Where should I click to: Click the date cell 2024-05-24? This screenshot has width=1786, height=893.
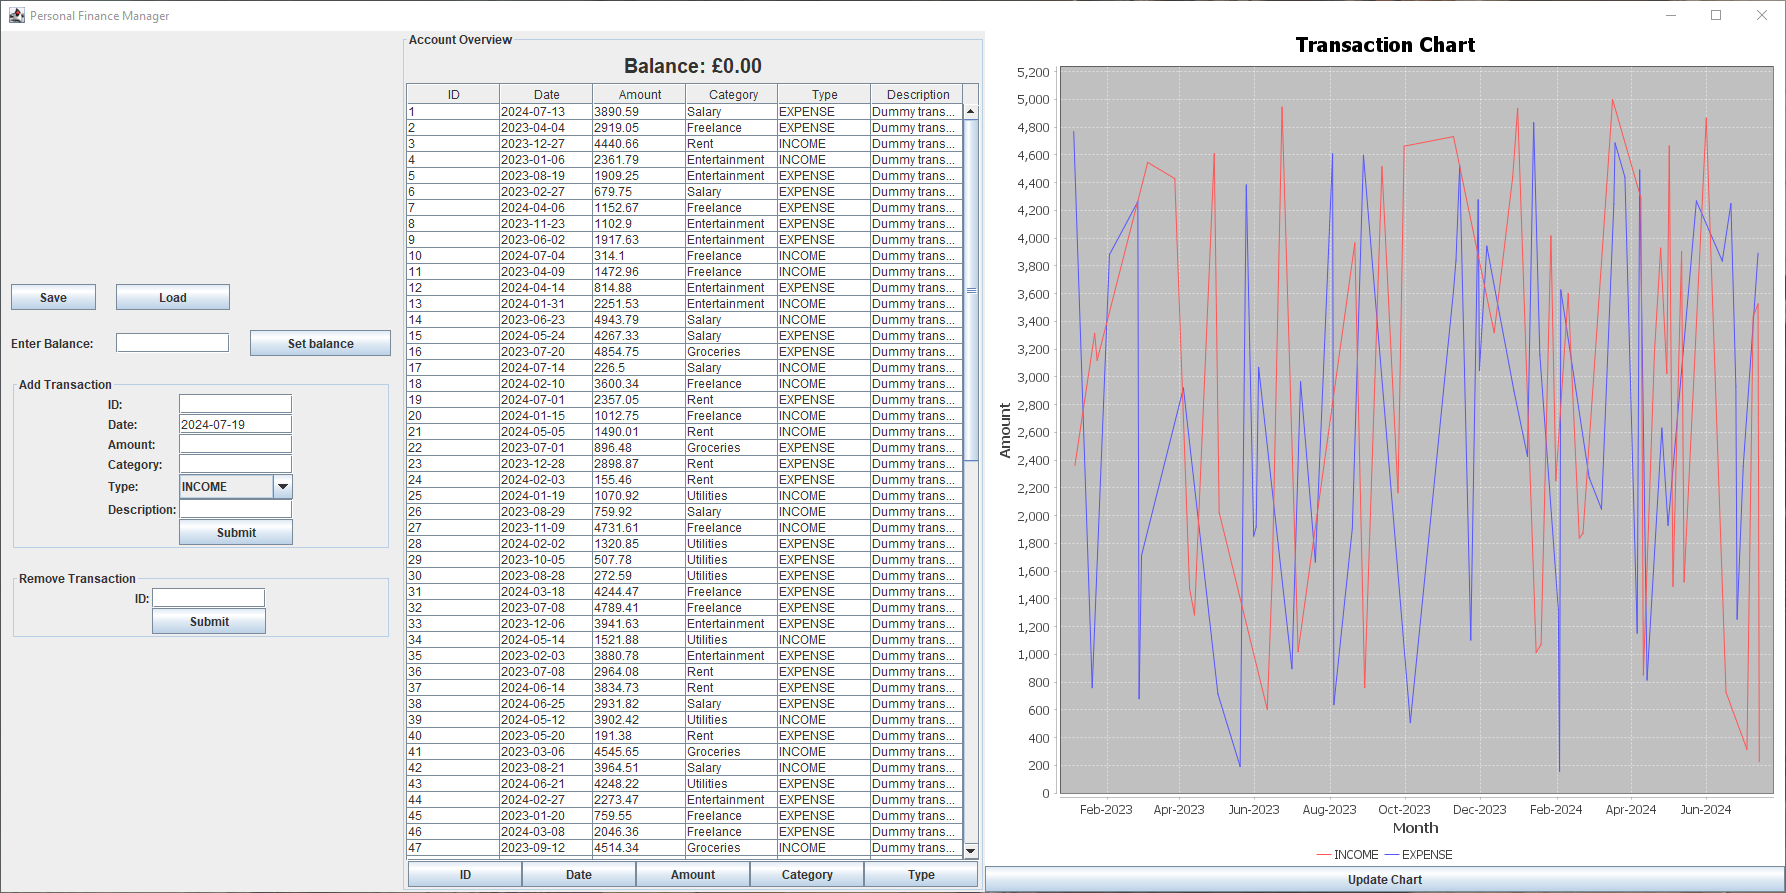(546, 335)
